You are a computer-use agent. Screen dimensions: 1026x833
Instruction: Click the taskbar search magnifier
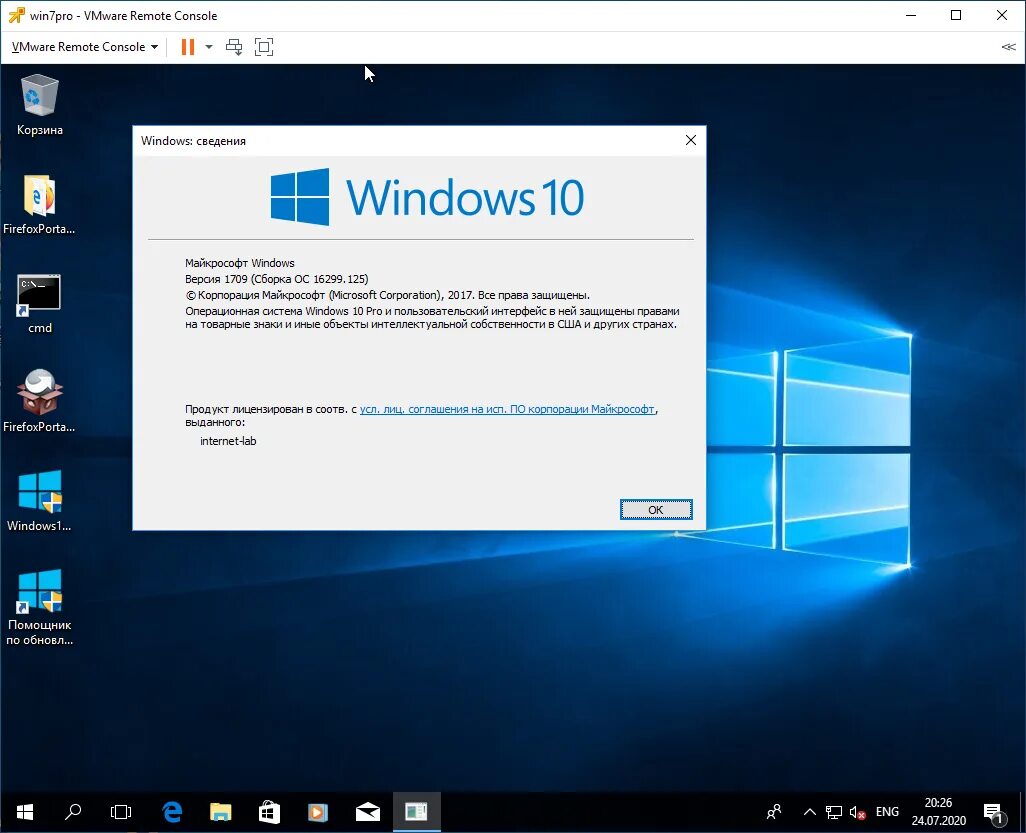click(x=73, y=812)
